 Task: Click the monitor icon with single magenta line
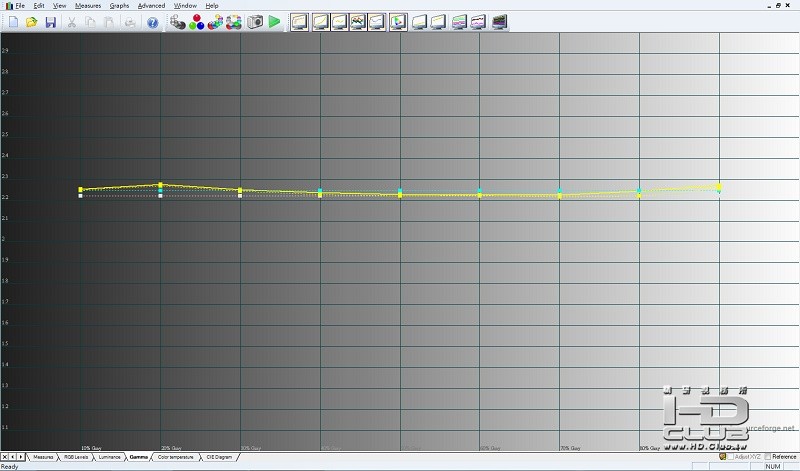click(479, 22)
